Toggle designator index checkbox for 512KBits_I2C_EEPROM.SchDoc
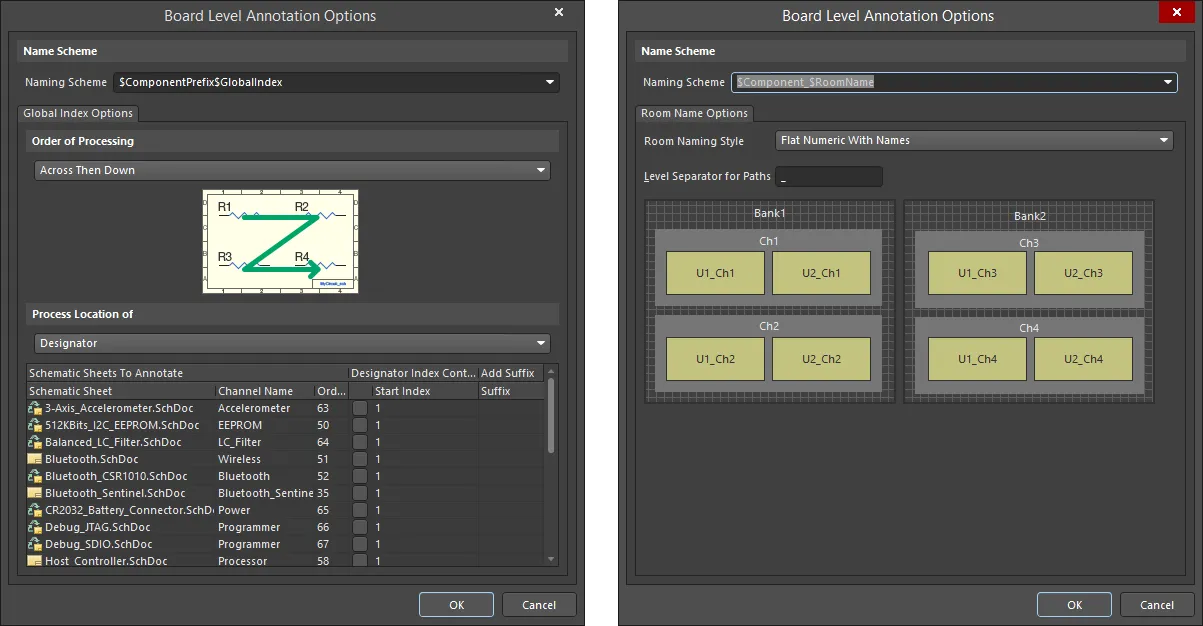Viewport: 1203px width, 626px height. [x=360, y=425]
